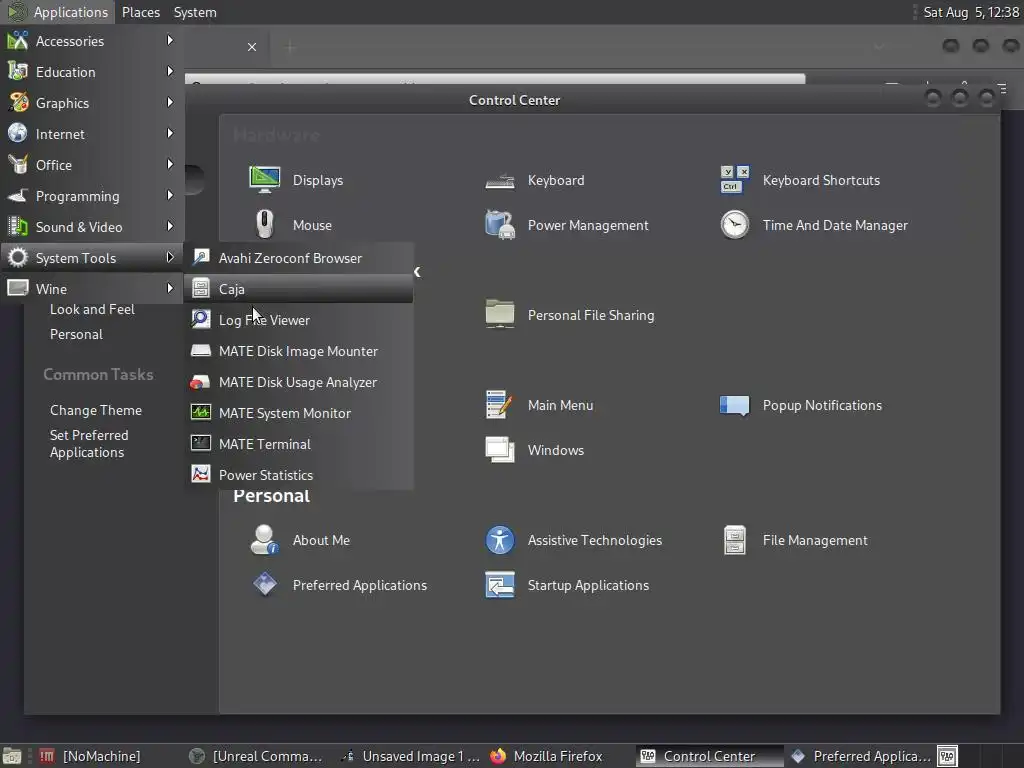1024x768 pixels.
Task: Expand the Programming submenu
Action: [x=92, y=196]
